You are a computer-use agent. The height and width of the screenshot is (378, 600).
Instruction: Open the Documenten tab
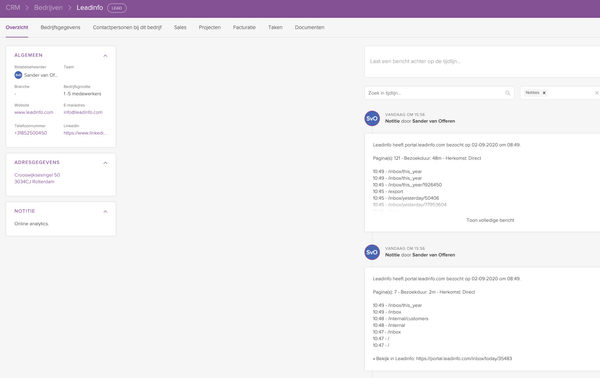pos(310,28)
